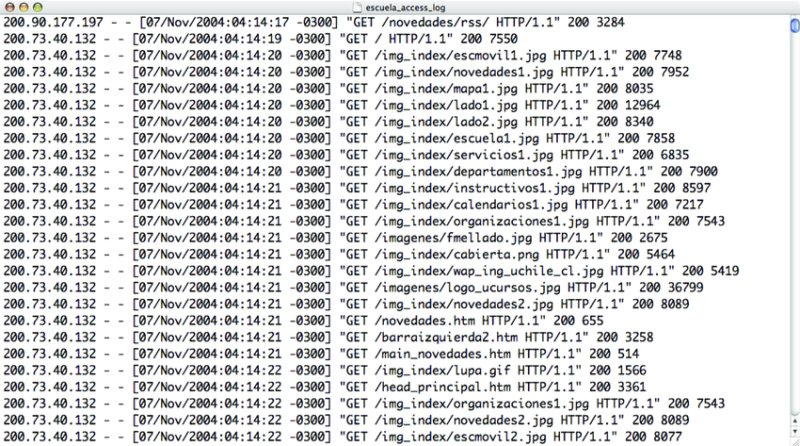Click the IP address 200.90.177.197
The width and height of the screenshot is (800, 446).
[53, 22]
